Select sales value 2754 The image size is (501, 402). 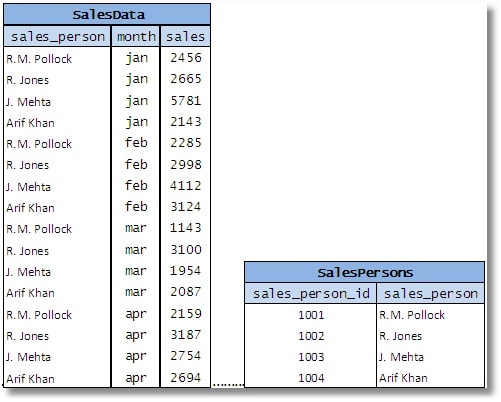click(x=186, y=356)
